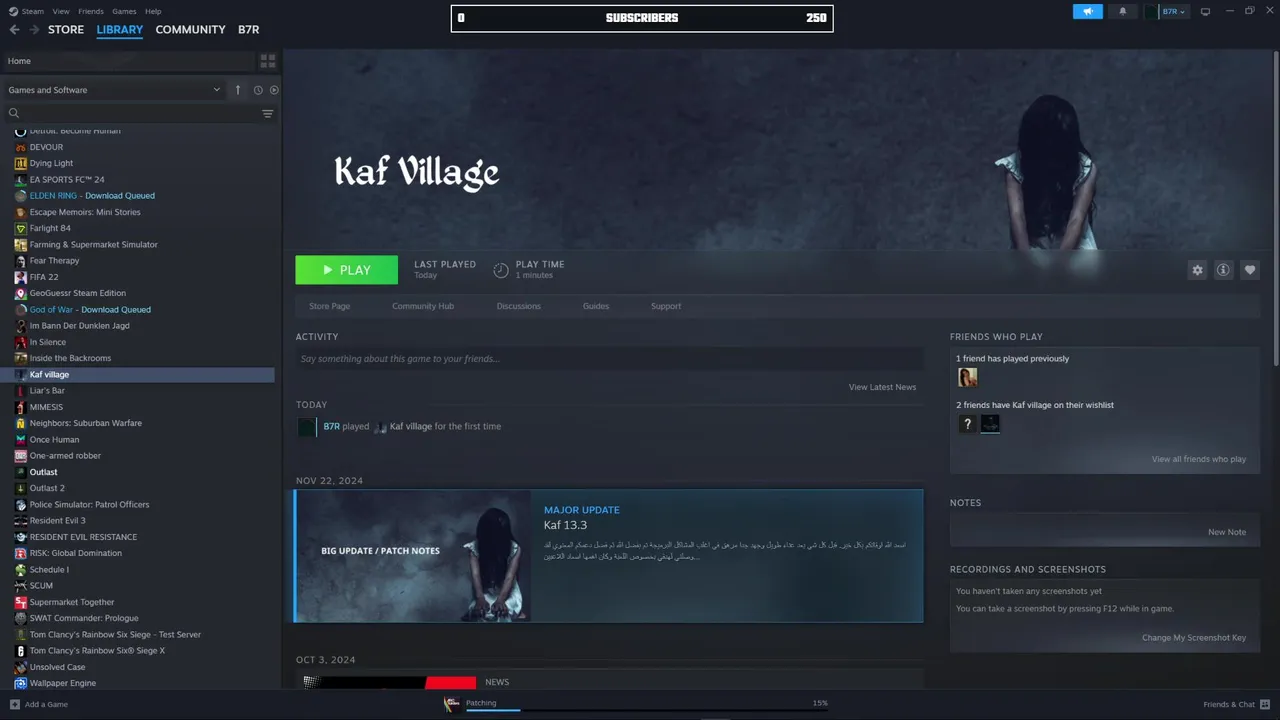Screen dimensions: 1280x720
Task: Add Kaf Village to favorites heart
Action: click(x=1249, y=270)
